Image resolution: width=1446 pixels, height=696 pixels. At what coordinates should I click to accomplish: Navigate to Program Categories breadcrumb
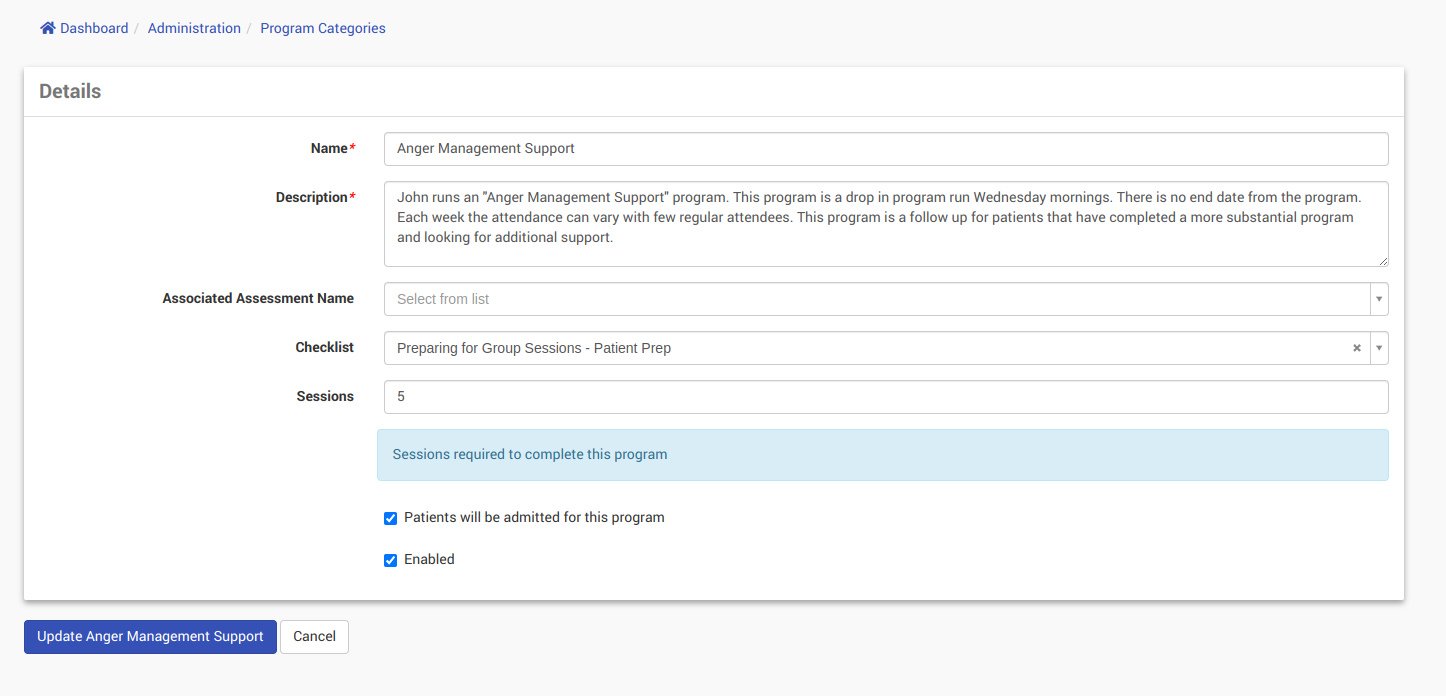click(323, 29)
